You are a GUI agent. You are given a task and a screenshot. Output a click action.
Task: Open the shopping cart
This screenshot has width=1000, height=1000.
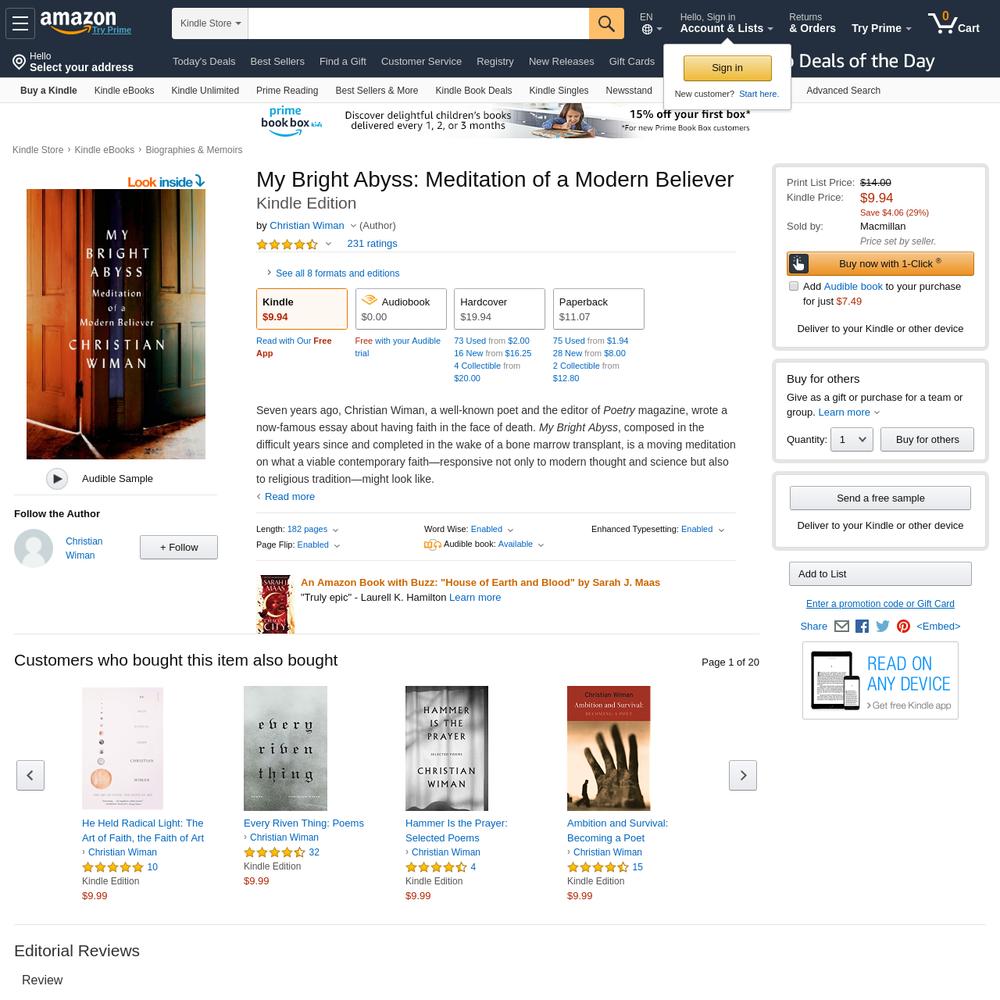click(953, 24)
